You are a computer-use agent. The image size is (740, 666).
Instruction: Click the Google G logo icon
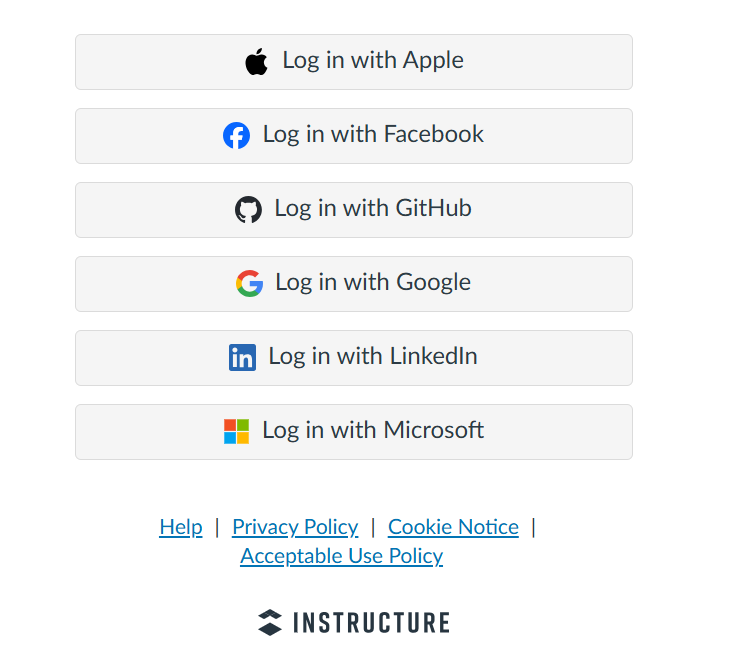click(x=249, y=283)
